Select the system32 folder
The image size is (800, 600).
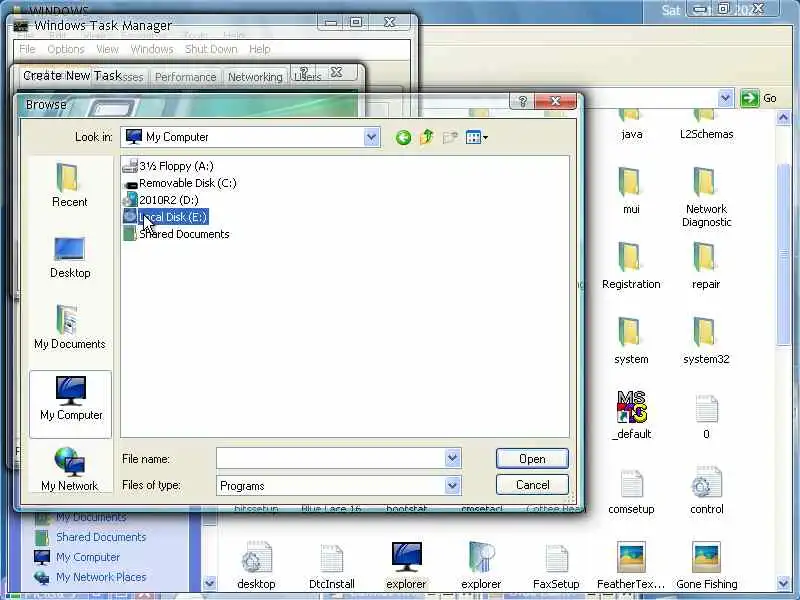point(706,340)
